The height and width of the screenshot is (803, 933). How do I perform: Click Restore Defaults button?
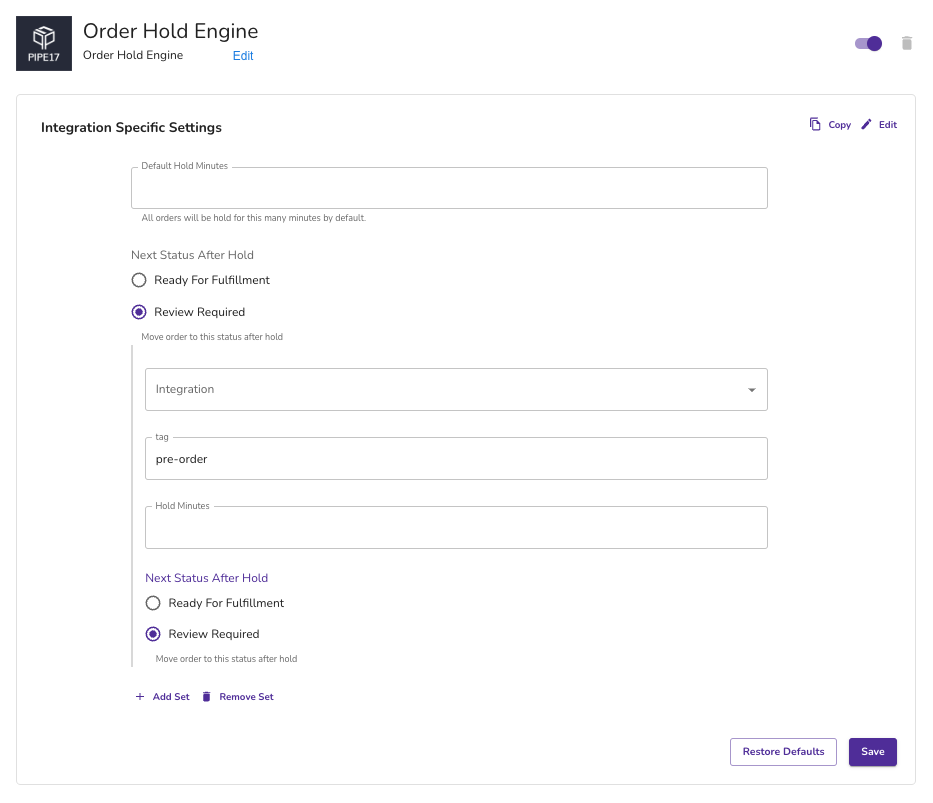[x=783, y=752]
